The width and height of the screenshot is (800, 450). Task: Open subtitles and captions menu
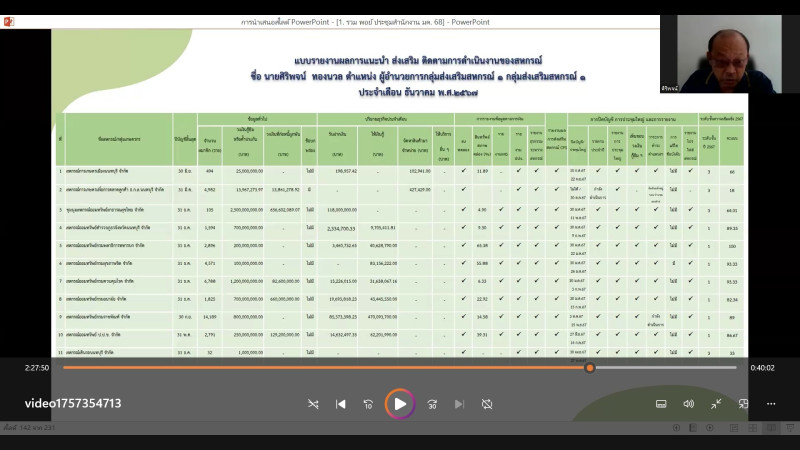click(x=661, y=404)
